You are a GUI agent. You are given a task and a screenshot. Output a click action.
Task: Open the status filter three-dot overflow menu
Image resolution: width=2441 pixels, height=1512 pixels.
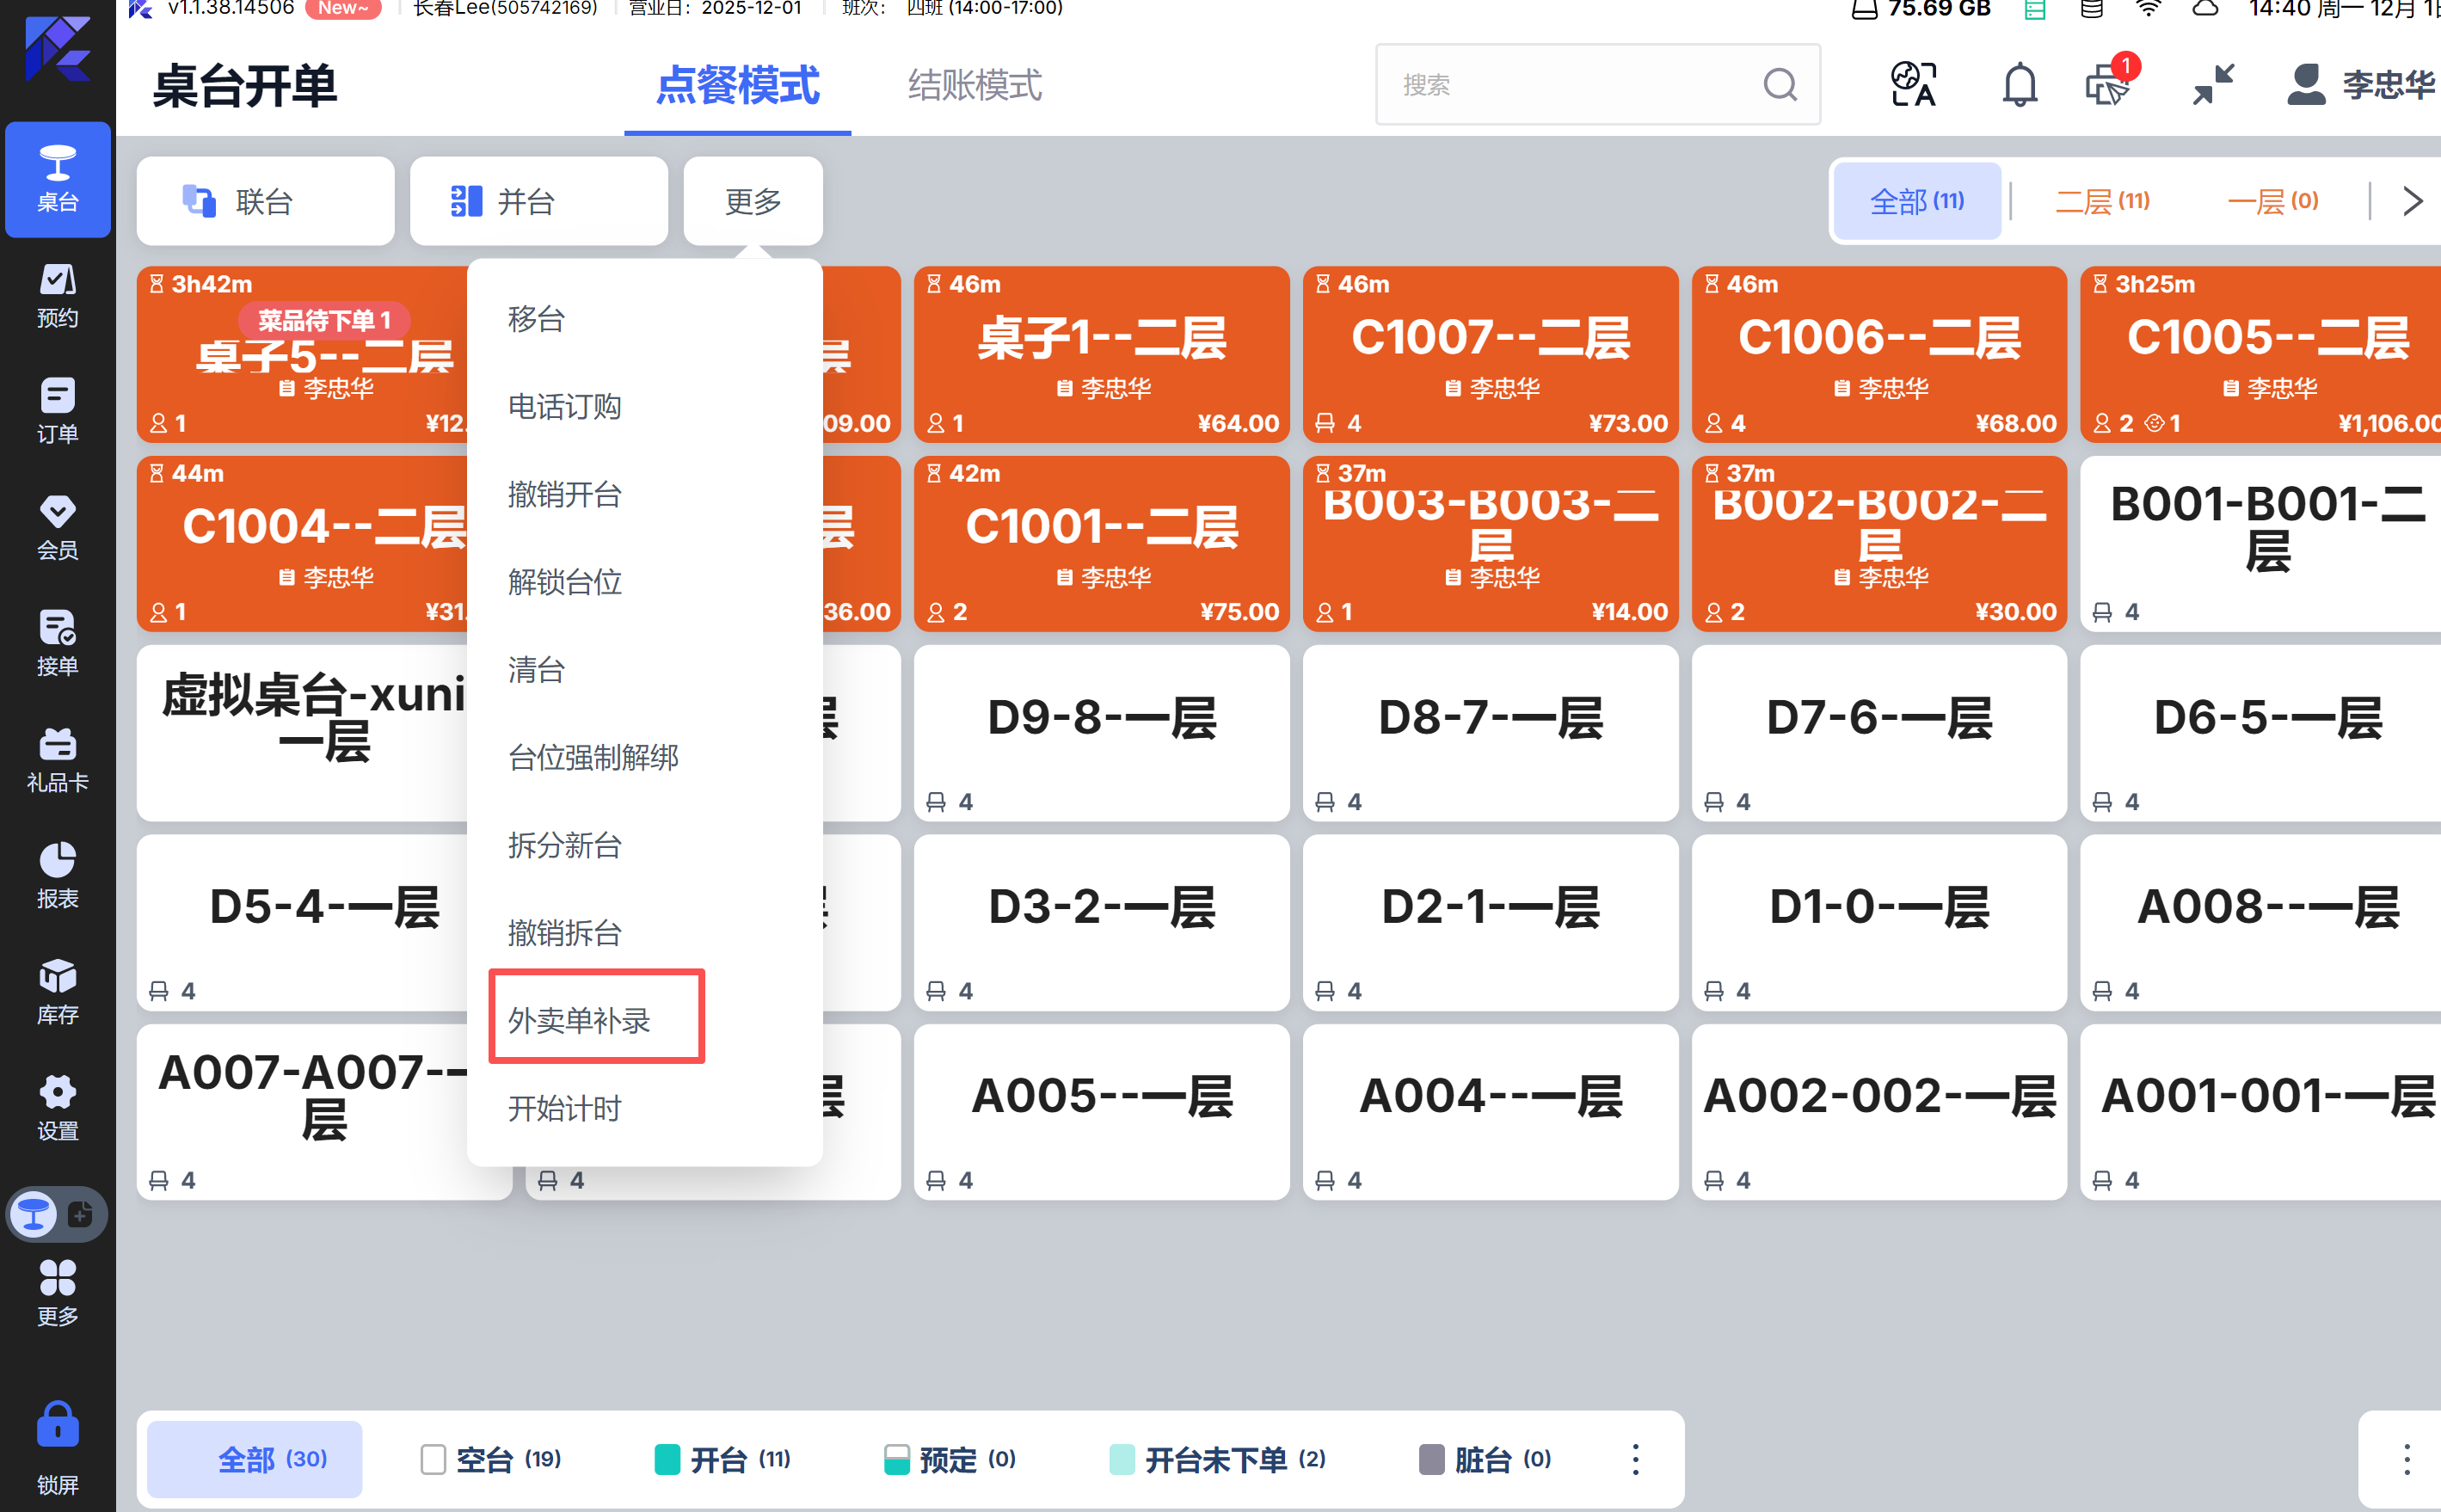click(1636, 1459)
